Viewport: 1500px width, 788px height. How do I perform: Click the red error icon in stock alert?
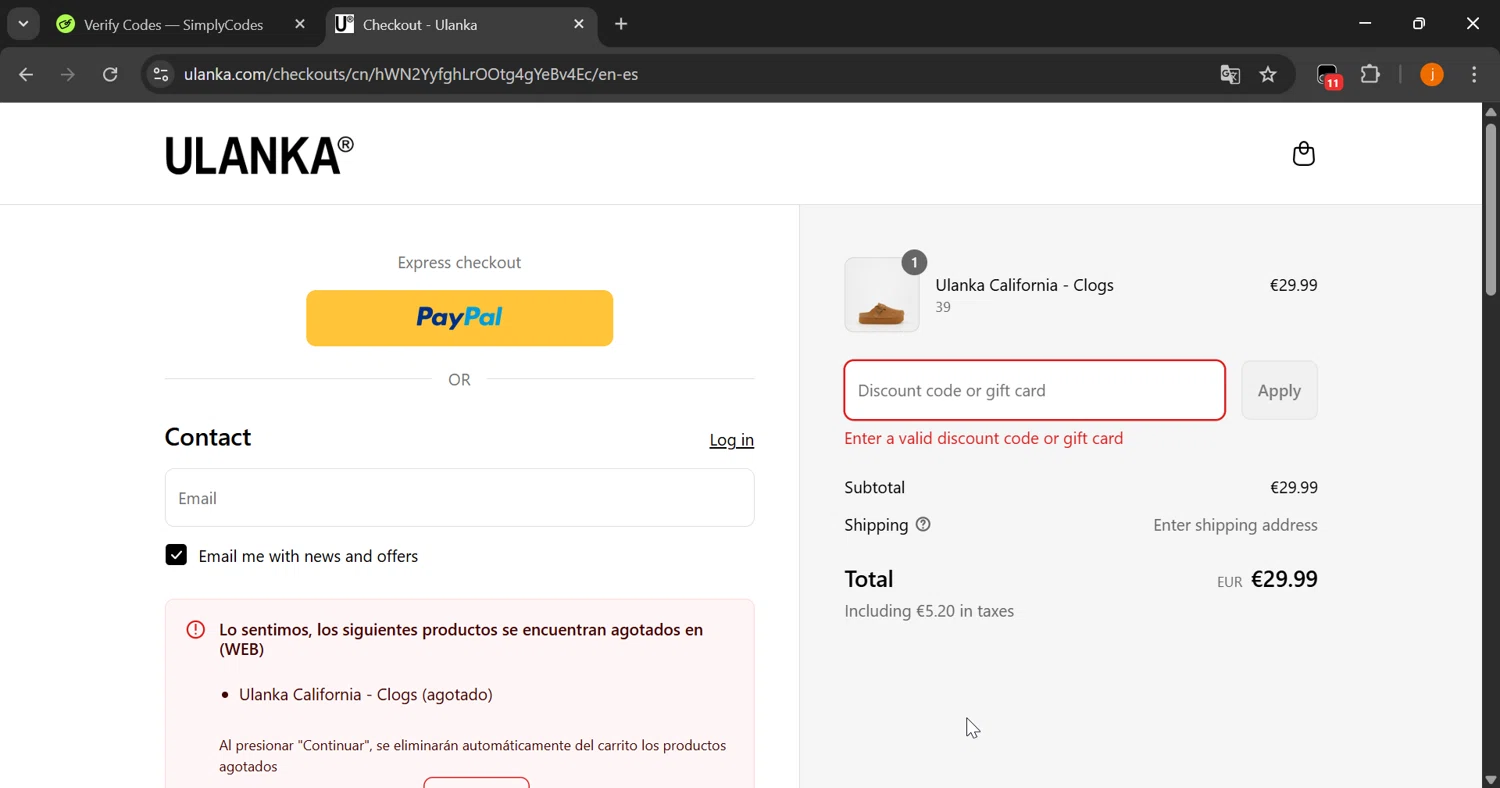pos(196,630)
